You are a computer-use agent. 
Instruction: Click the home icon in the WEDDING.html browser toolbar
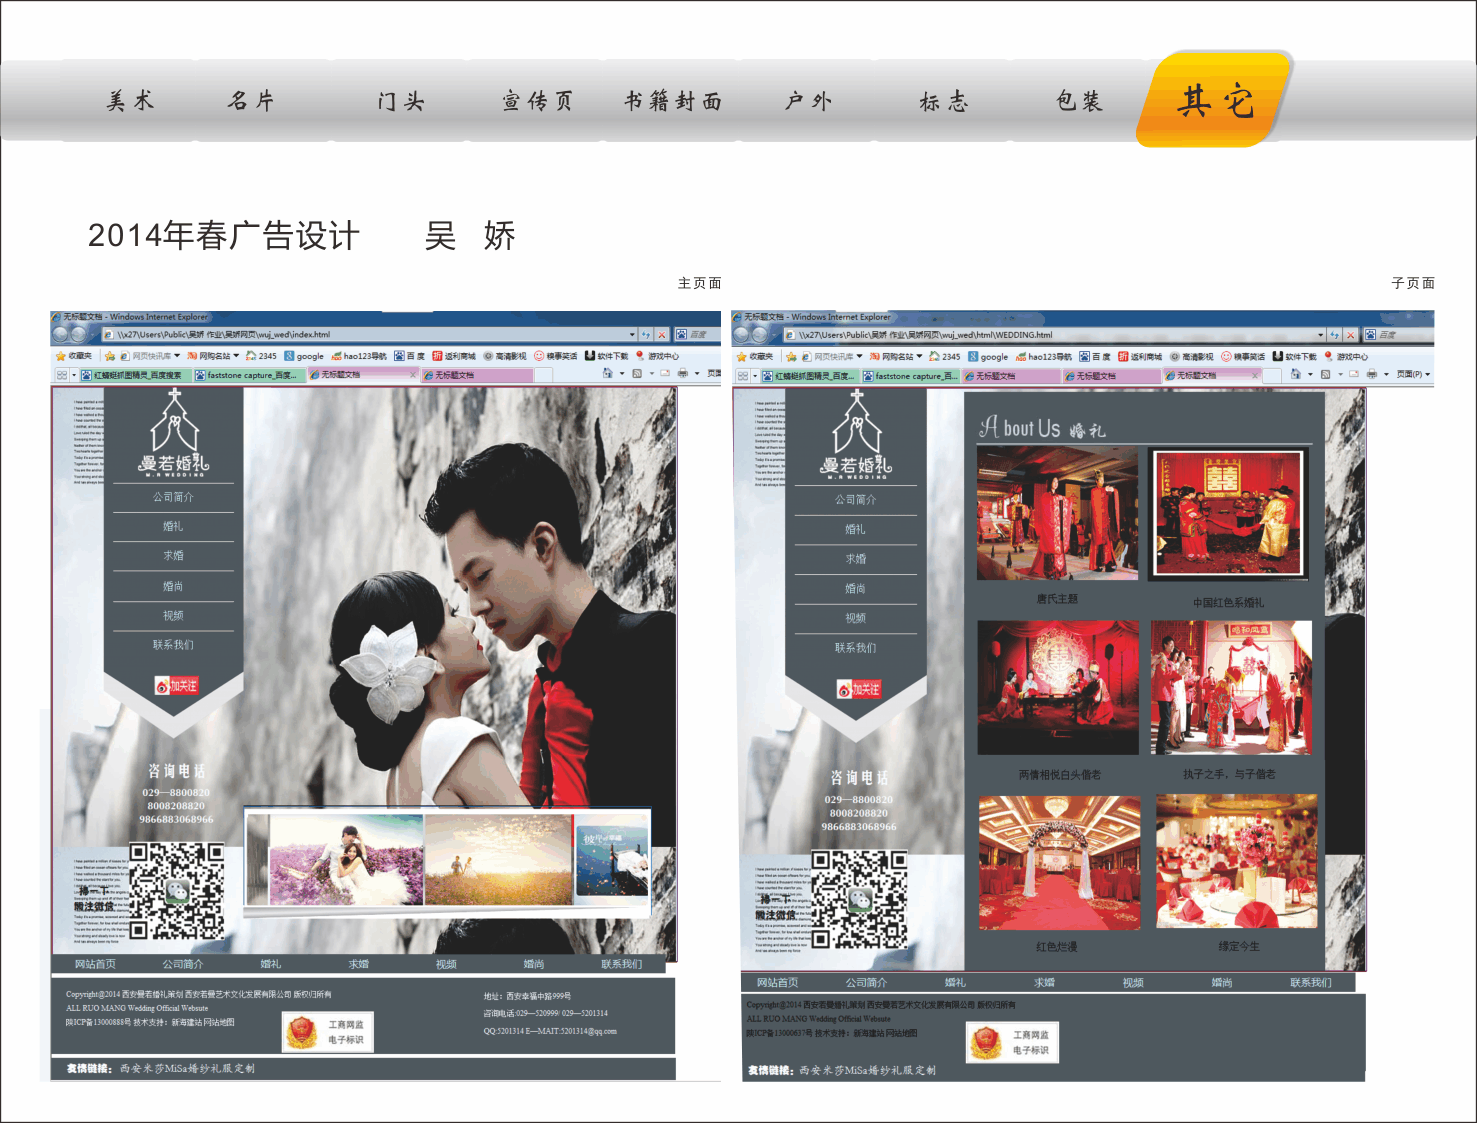(1296, 375)
